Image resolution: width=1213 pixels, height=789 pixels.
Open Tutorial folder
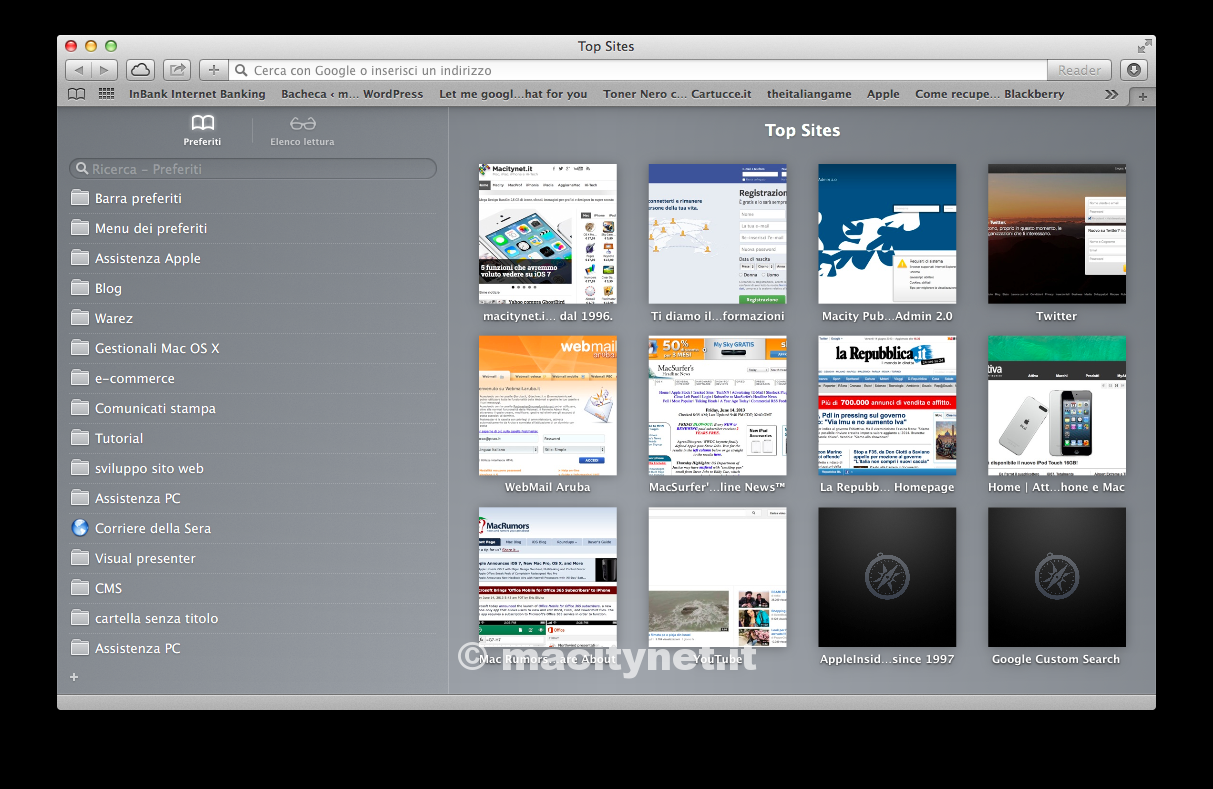252,438
